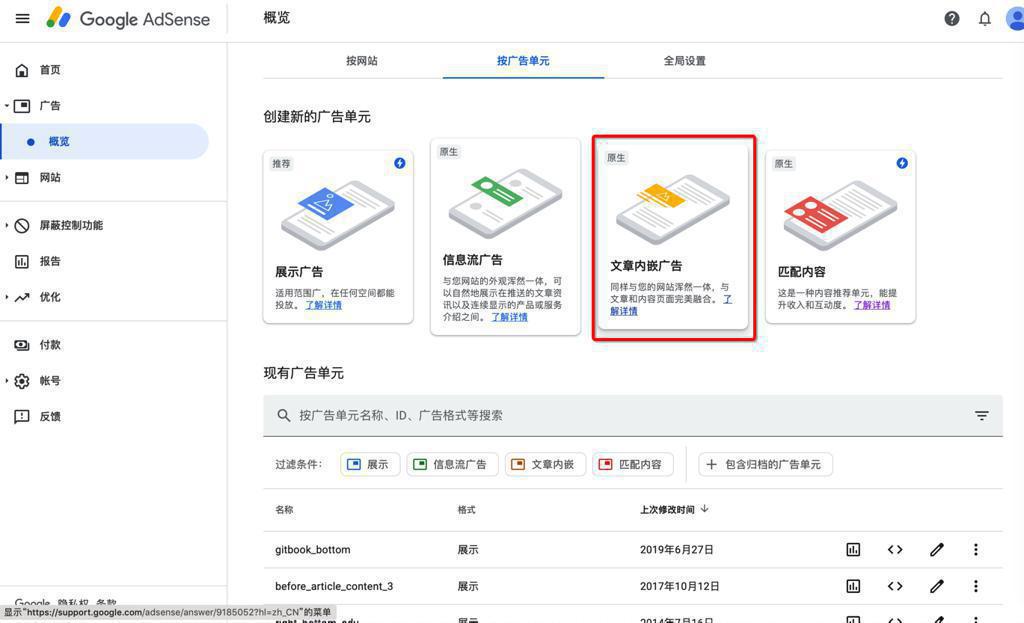Expand the 屏蔽控制功能 section arrow
This screenshot has height=623, width=1024.
(7, 225)
